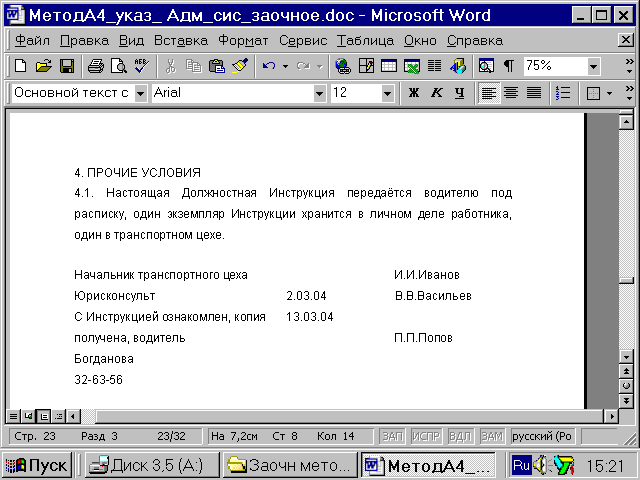The width and height of the screenshot is (640, 480).
Task: Click the Ru keyboard language indicator
Action: [x=521, y=465]
